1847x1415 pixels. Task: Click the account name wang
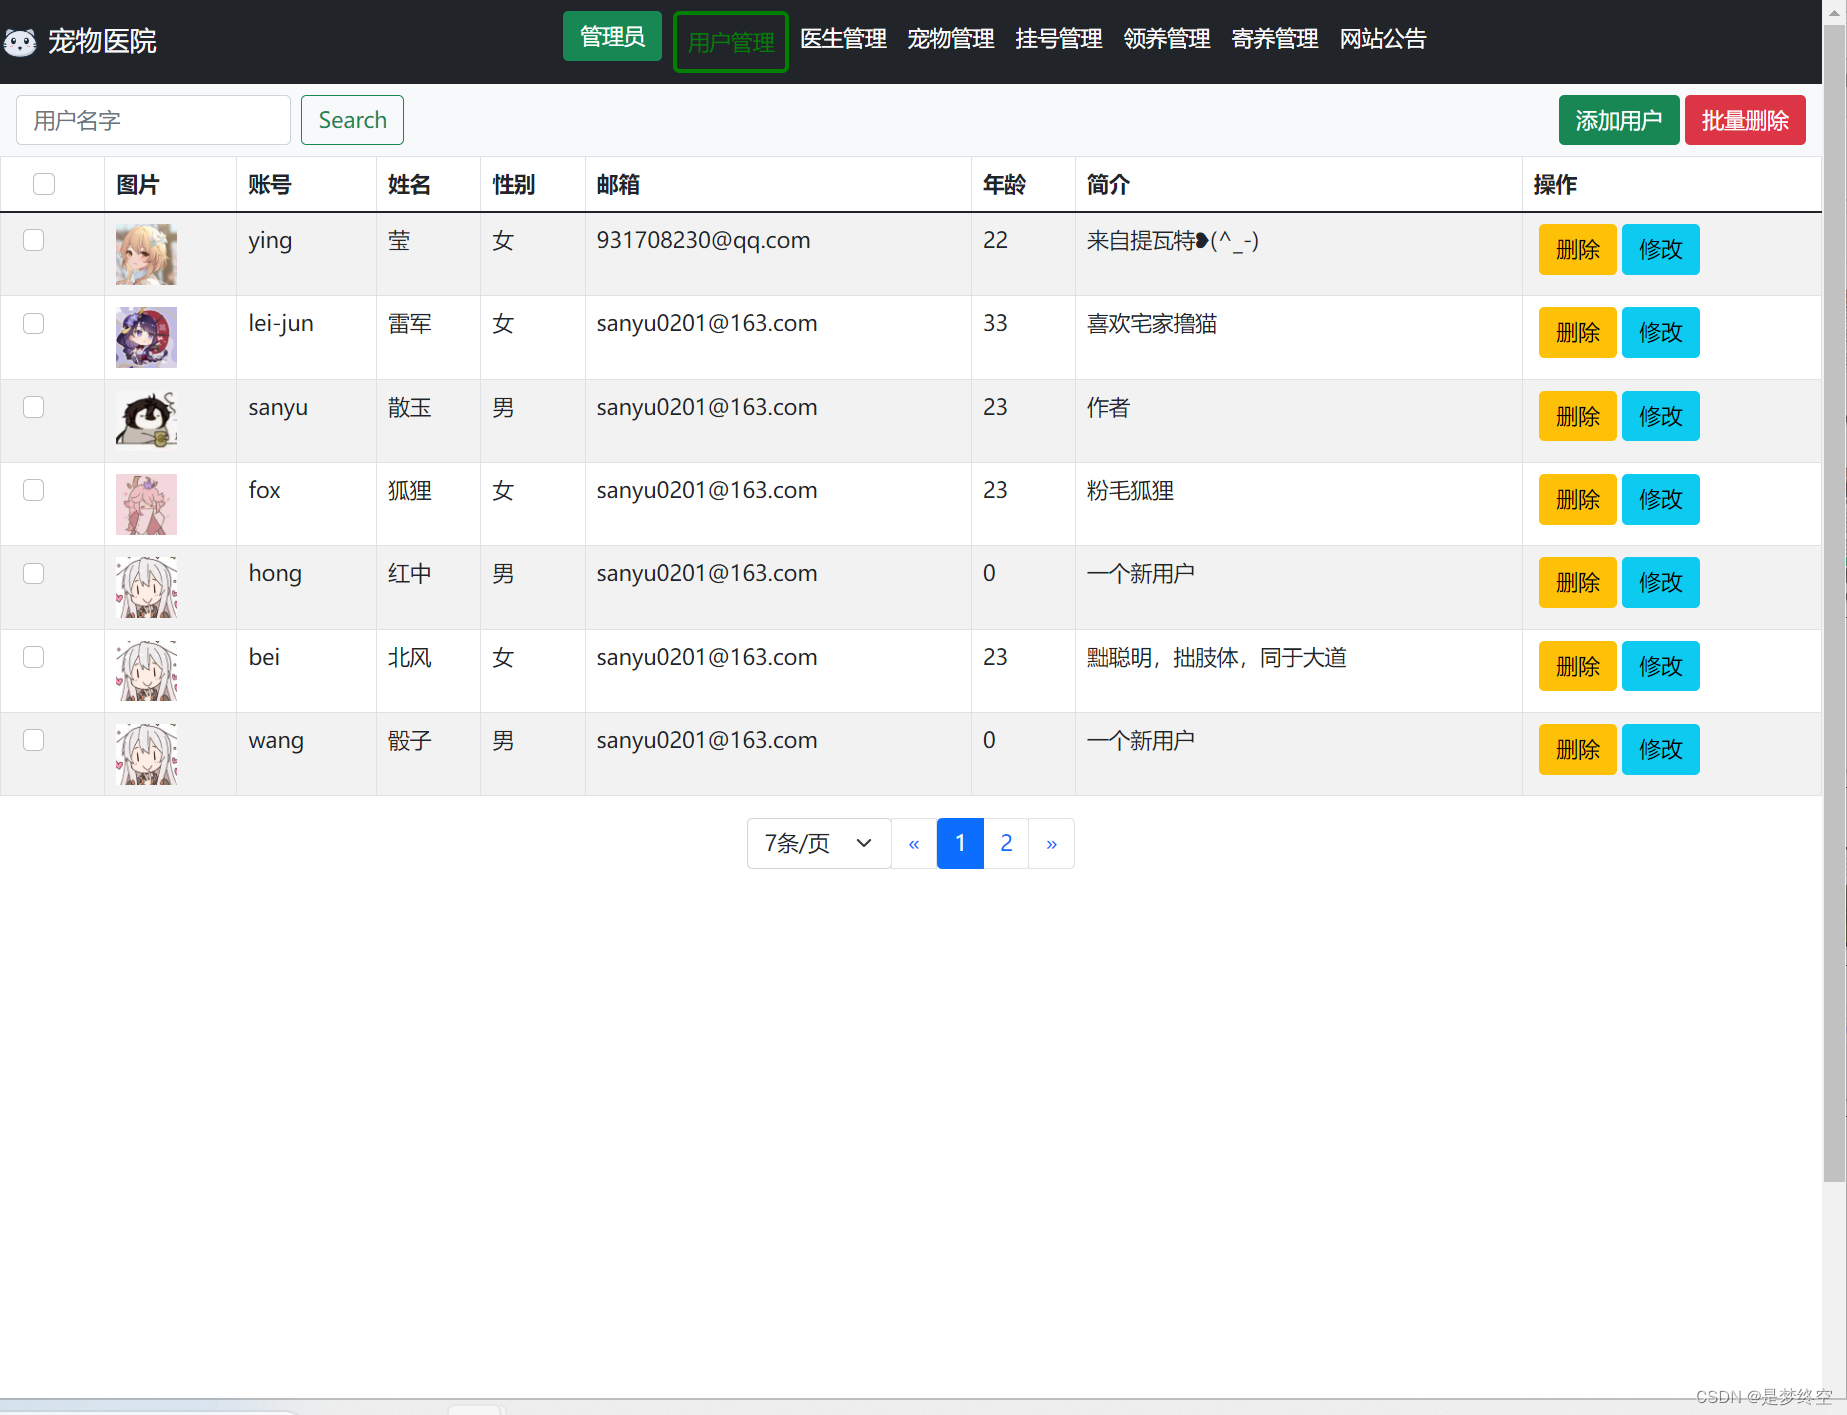[276, 740]
